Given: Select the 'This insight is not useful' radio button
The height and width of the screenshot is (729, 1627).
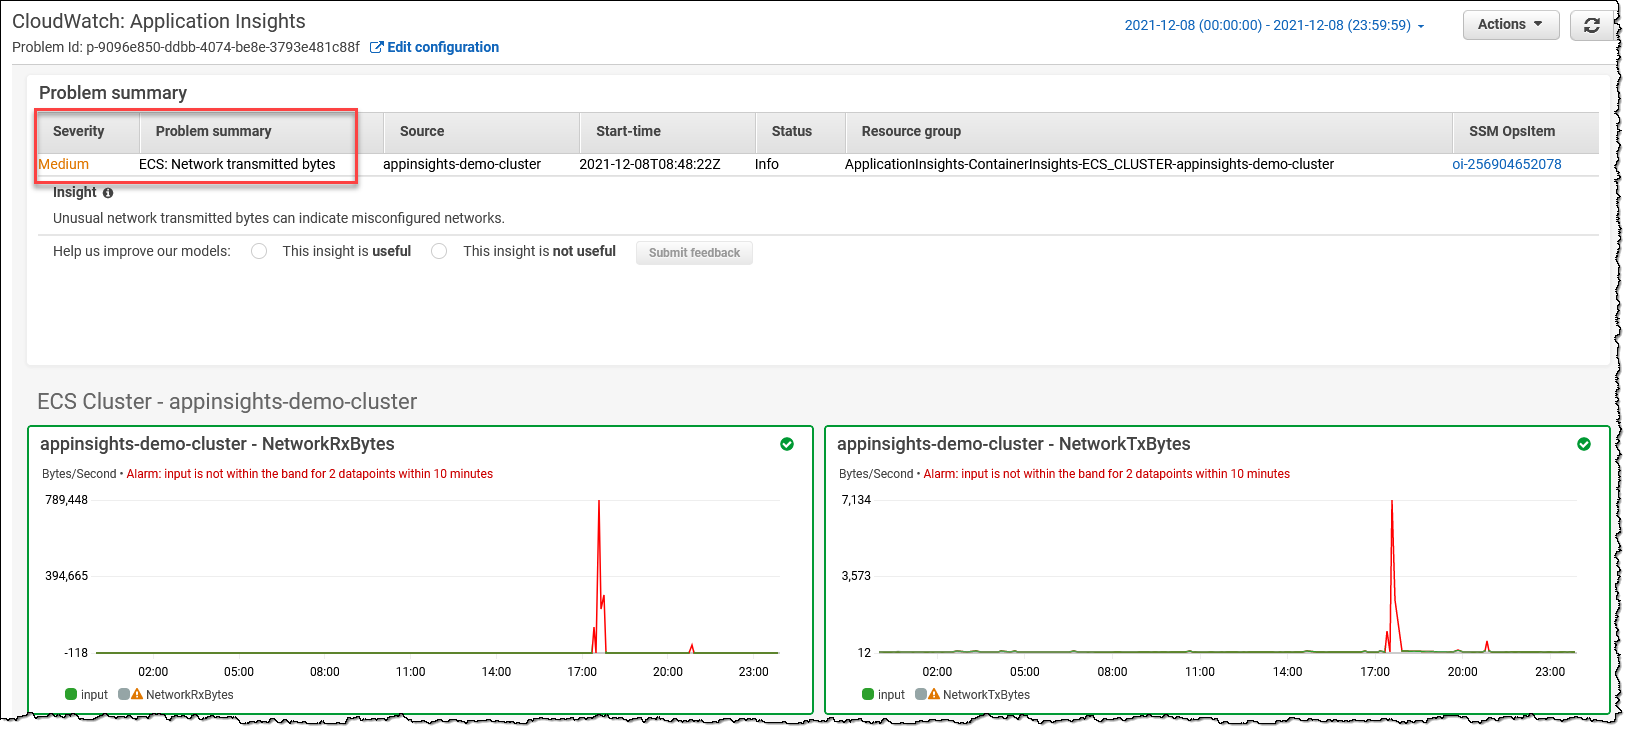Looking at the screenshot, I should (439, 251).
